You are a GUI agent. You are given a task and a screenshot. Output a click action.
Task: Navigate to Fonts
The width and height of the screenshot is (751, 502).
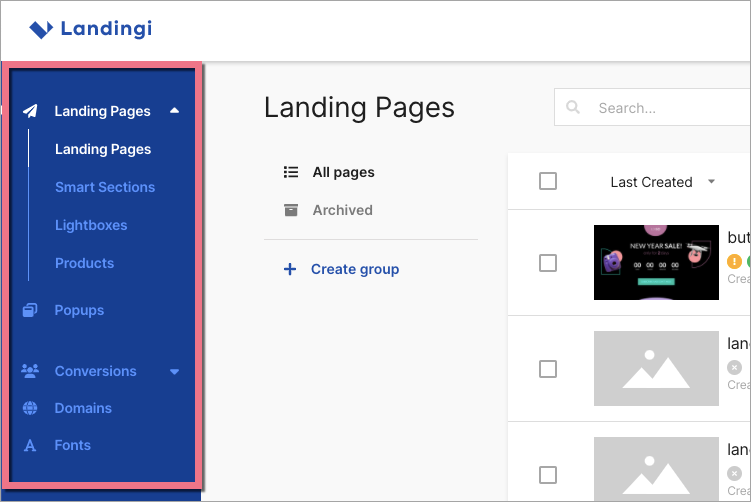pos(72,445)
